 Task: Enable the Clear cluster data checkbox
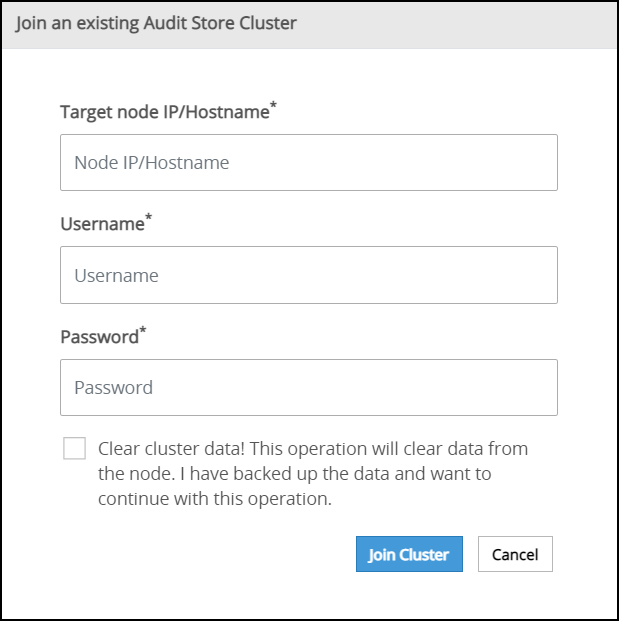pyautogui.click(x=74, y=448)
